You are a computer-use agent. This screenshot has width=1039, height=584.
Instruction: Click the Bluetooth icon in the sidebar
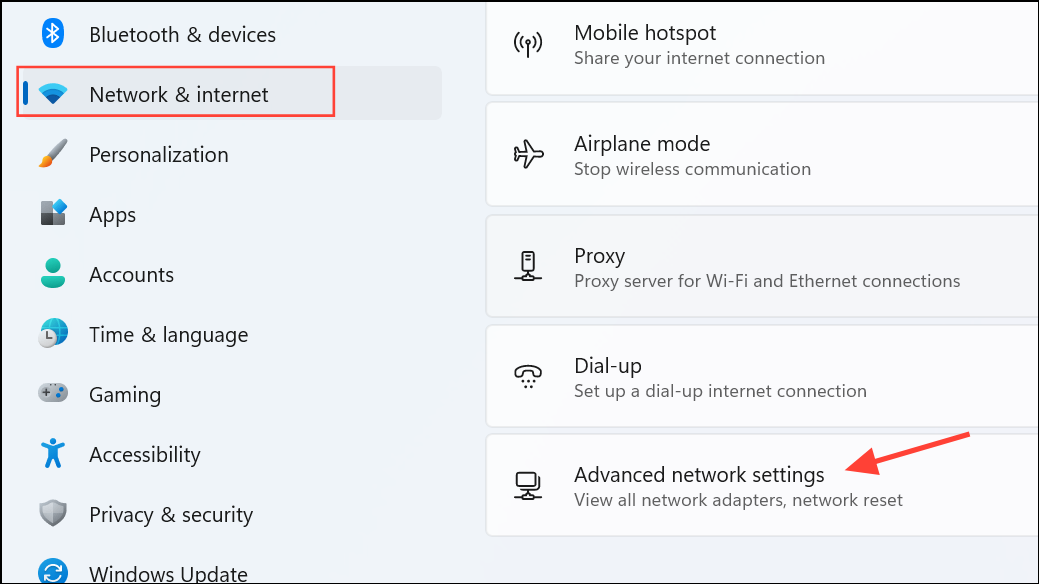coord(53,33)
